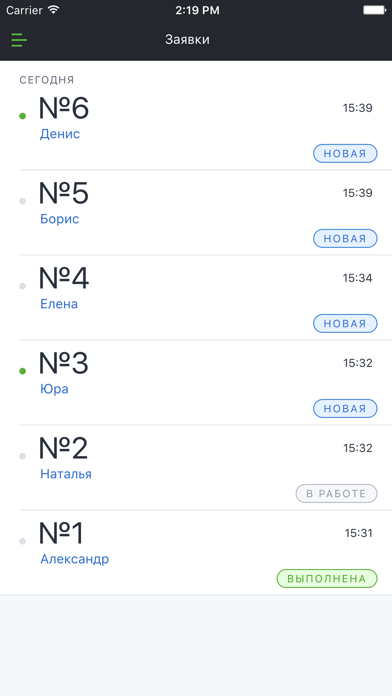The width and height of the screenshot is (392, 696).
Task: Select customer name Наталья
Action: point(66,474)
